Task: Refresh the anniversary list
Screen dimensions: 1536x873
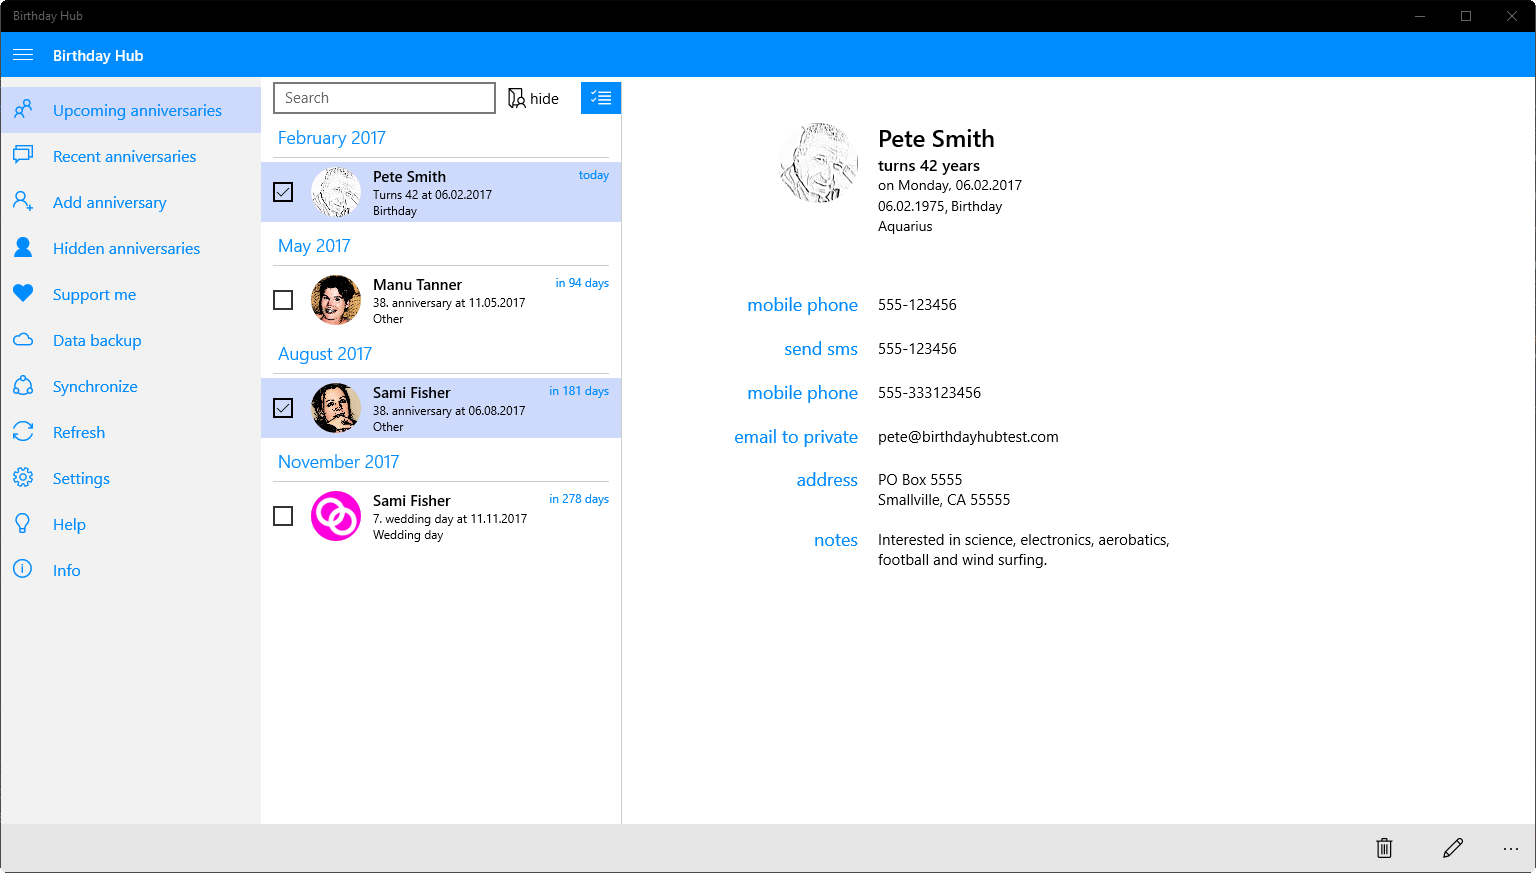Action: point(79,432)
